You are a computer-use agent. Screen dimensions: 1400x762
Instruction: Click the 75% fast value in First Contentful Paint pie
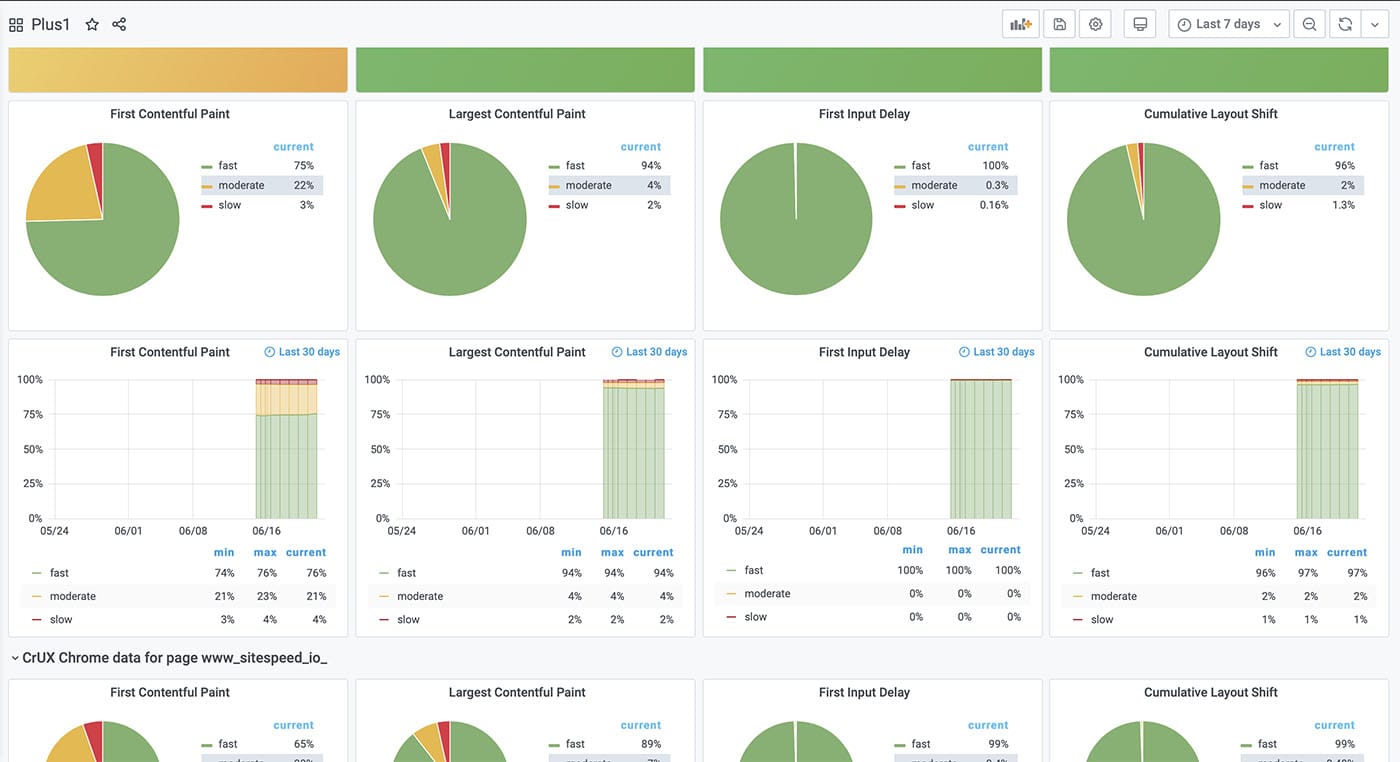point(304,166)
